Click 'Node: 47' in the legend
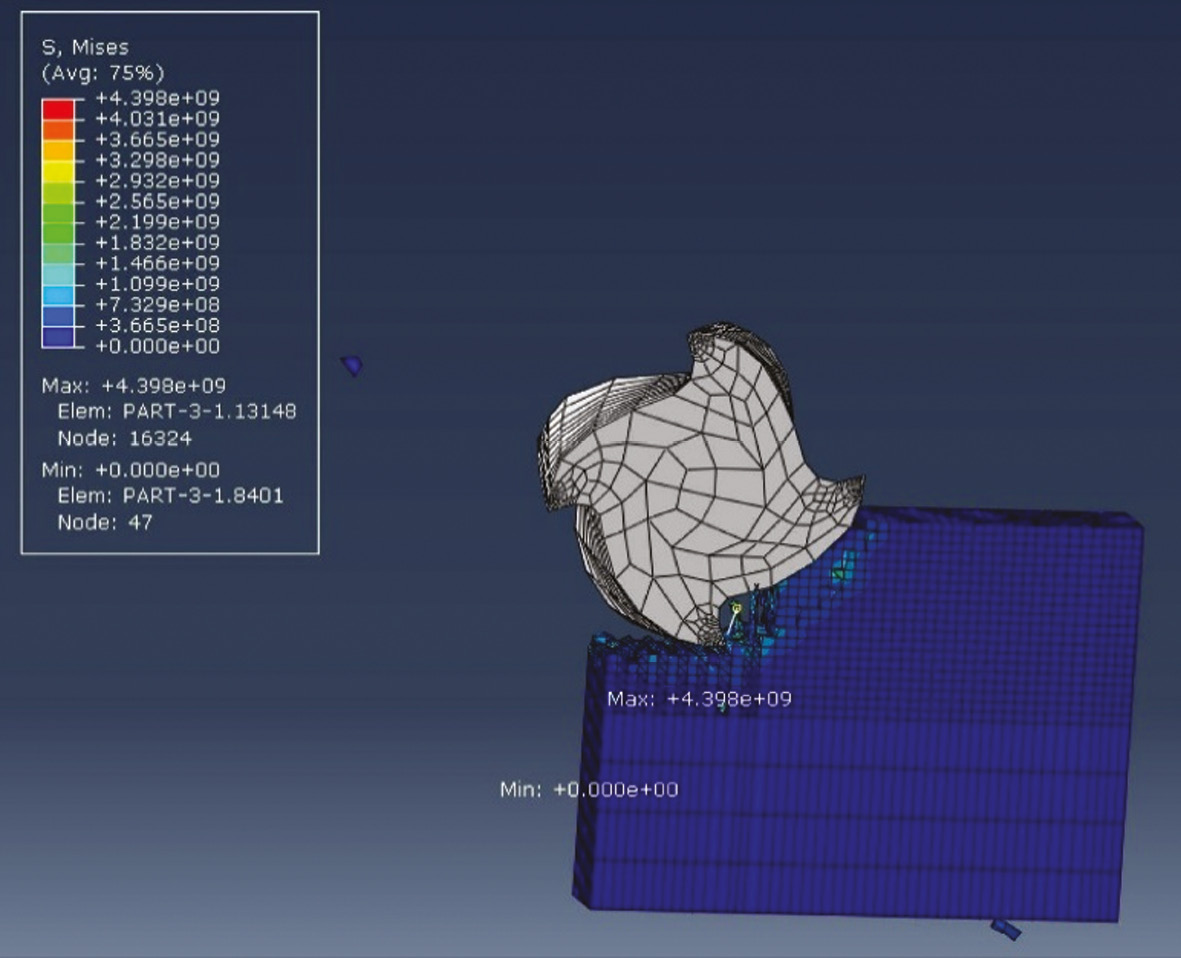The width and height of the screenshot is (1181, 958). click(105, 521)
